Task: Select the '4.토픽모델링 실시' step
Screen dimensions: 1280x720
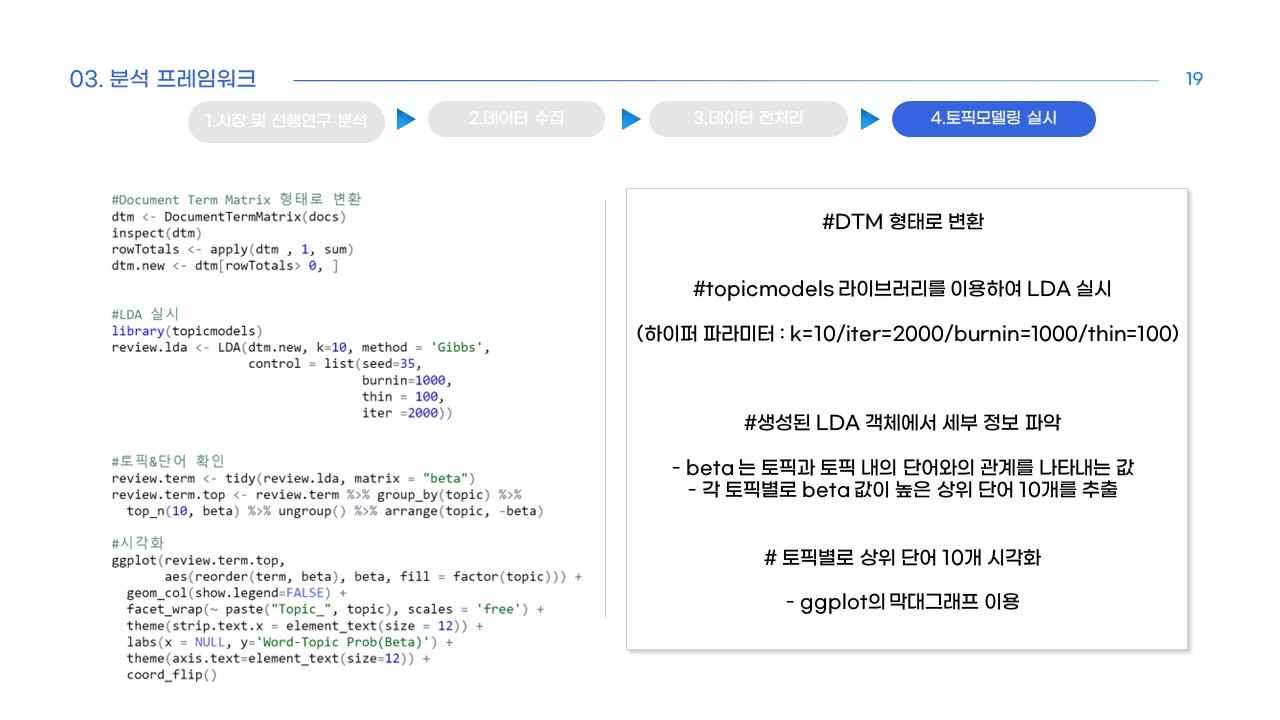Action: 993,118
